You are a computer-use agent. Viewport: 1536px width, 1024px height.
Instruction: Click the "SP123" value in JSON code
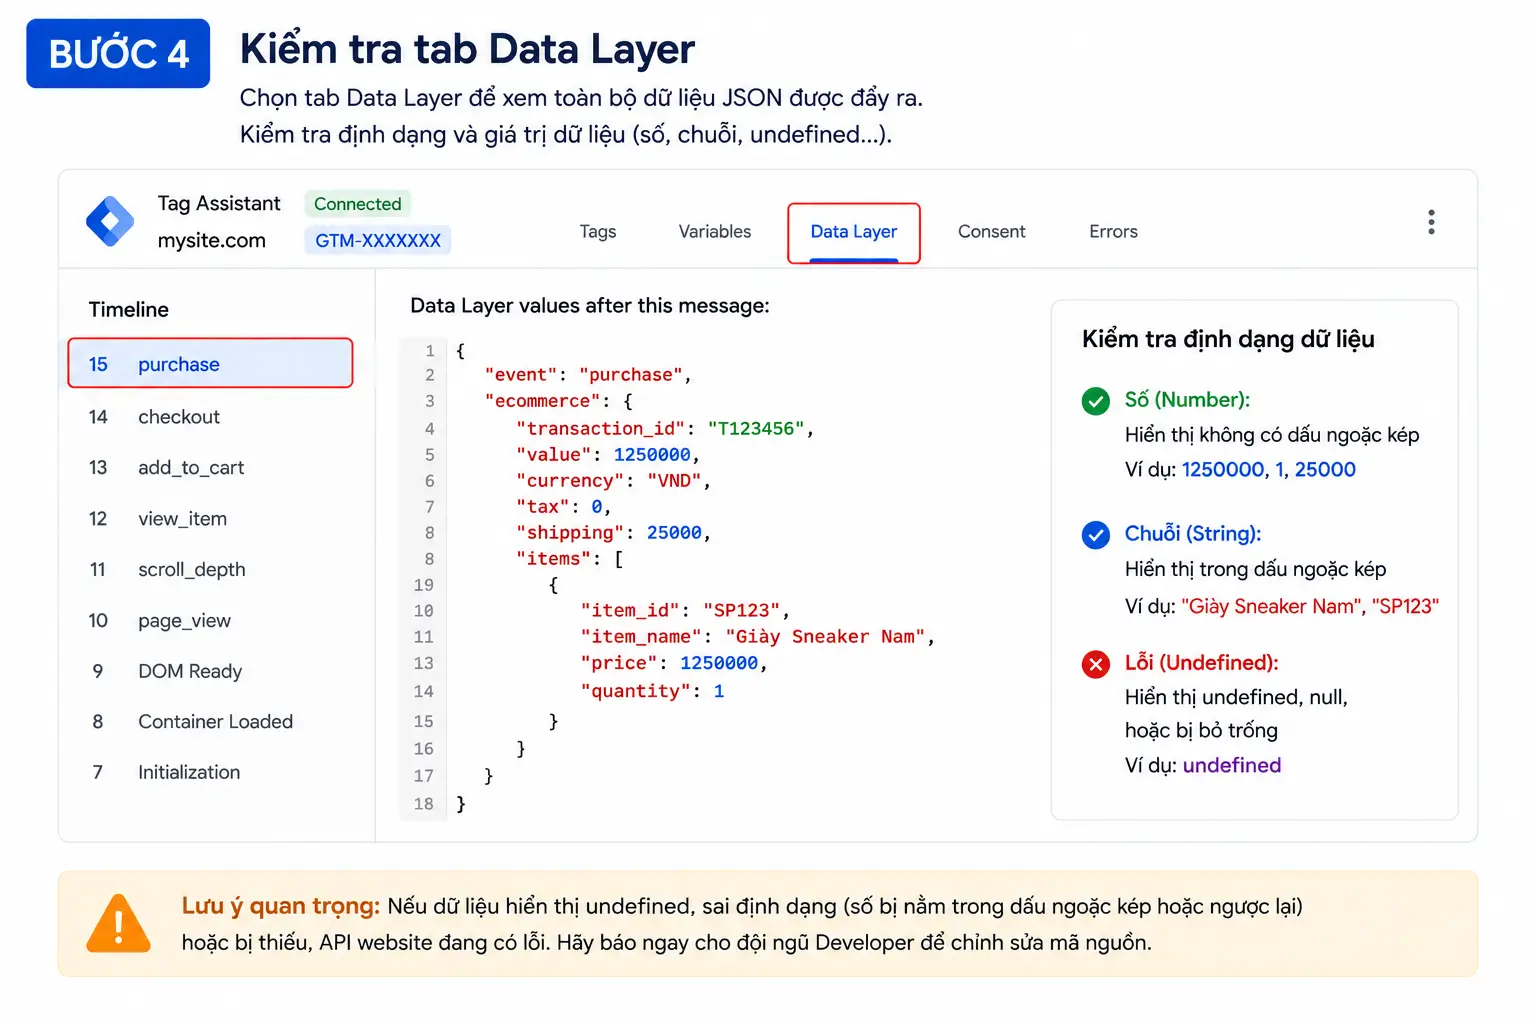tap(741, 611)
